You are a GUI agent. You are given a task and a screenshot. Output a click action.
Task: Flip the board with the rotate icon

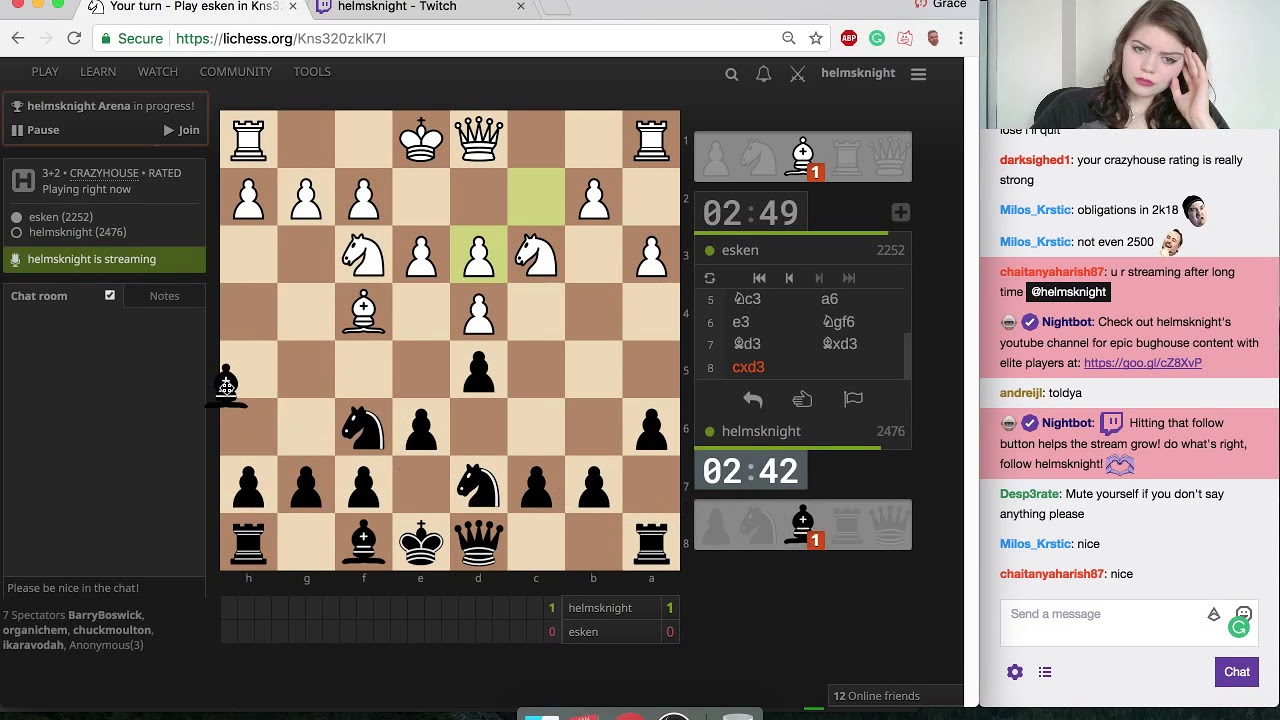pyautogui.click(x=710, y=278)
